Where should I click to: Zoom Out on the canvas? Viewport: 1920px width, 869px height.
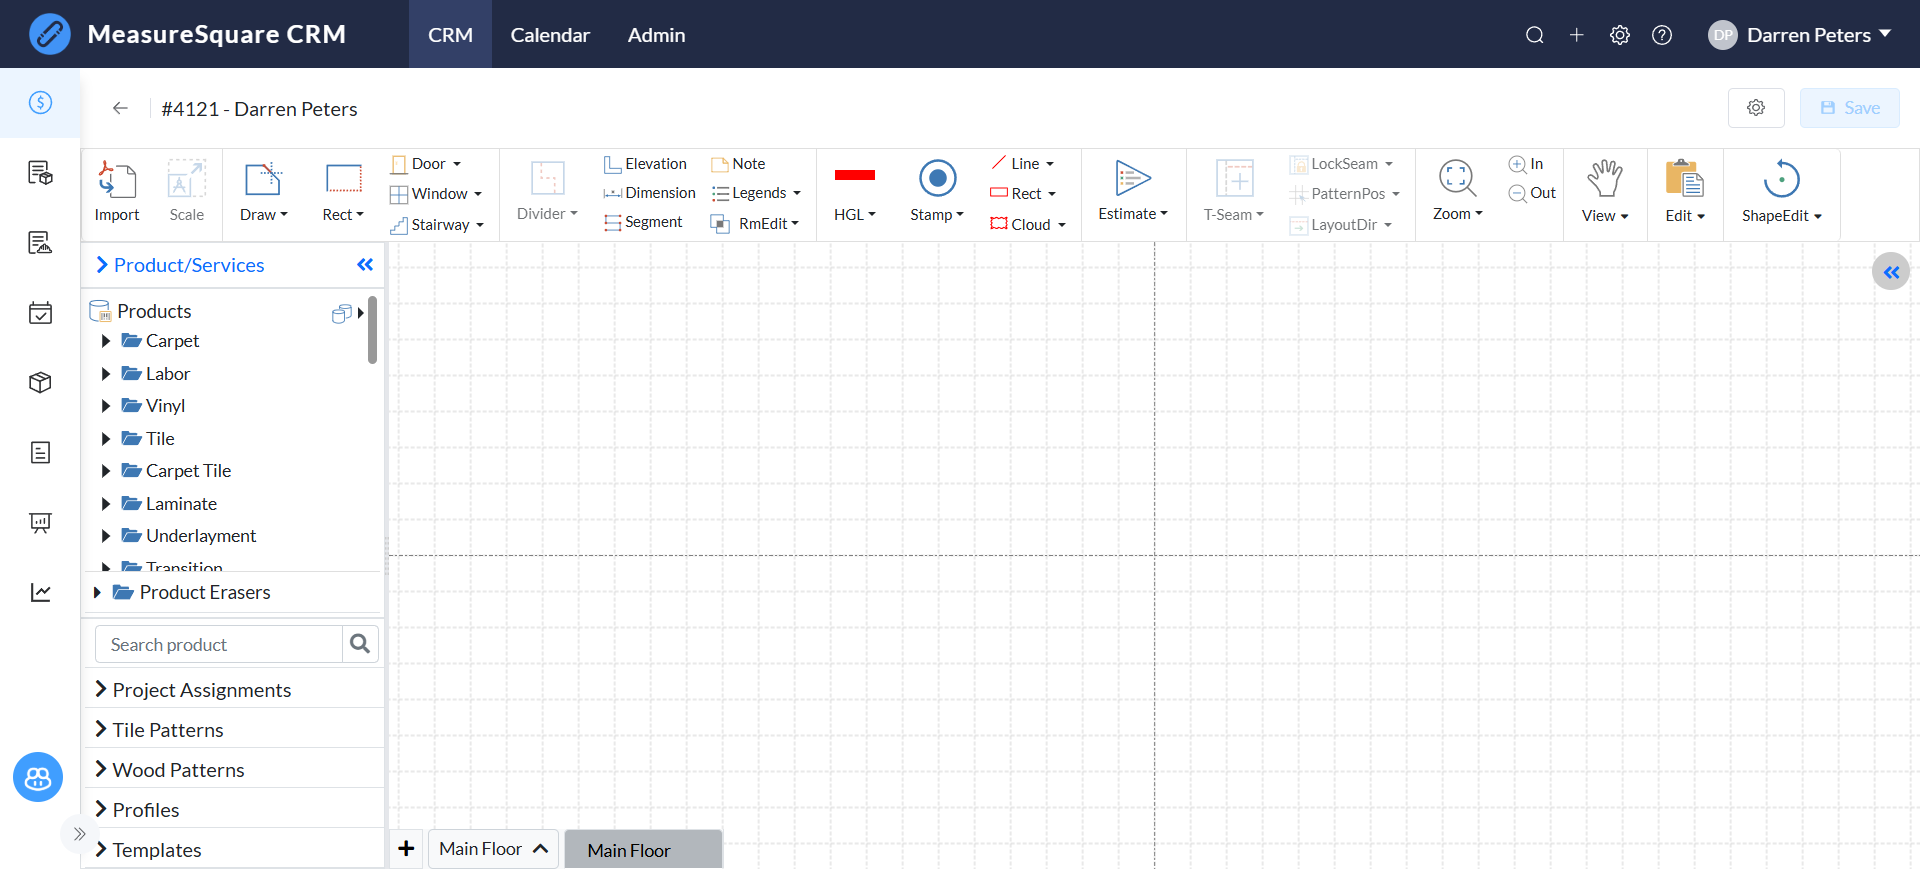point(1532,193)
